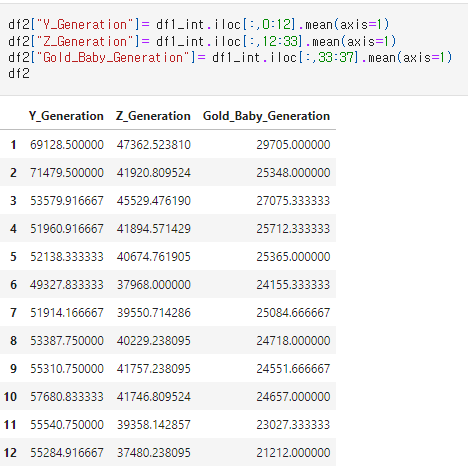Select cell value 71479.500000
The image size is (468, 472).
pos(67,173)
